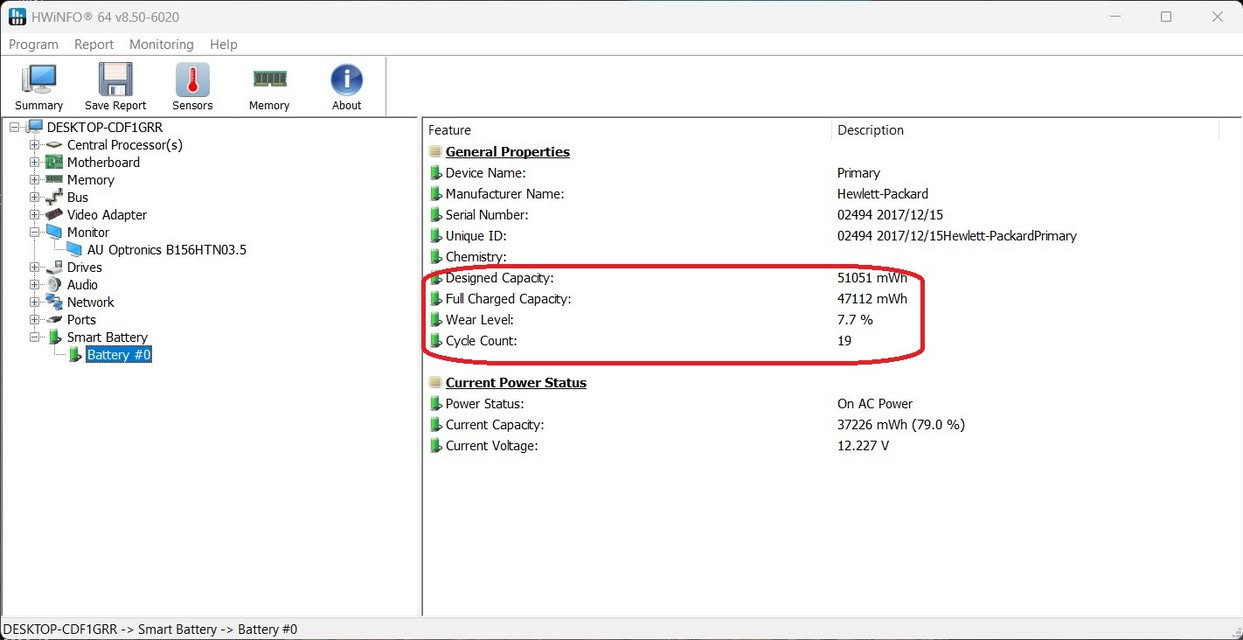Viewport: 1243px width, 640px height.
Task: Click the Monitor display icon in tree
Action: 54,232
